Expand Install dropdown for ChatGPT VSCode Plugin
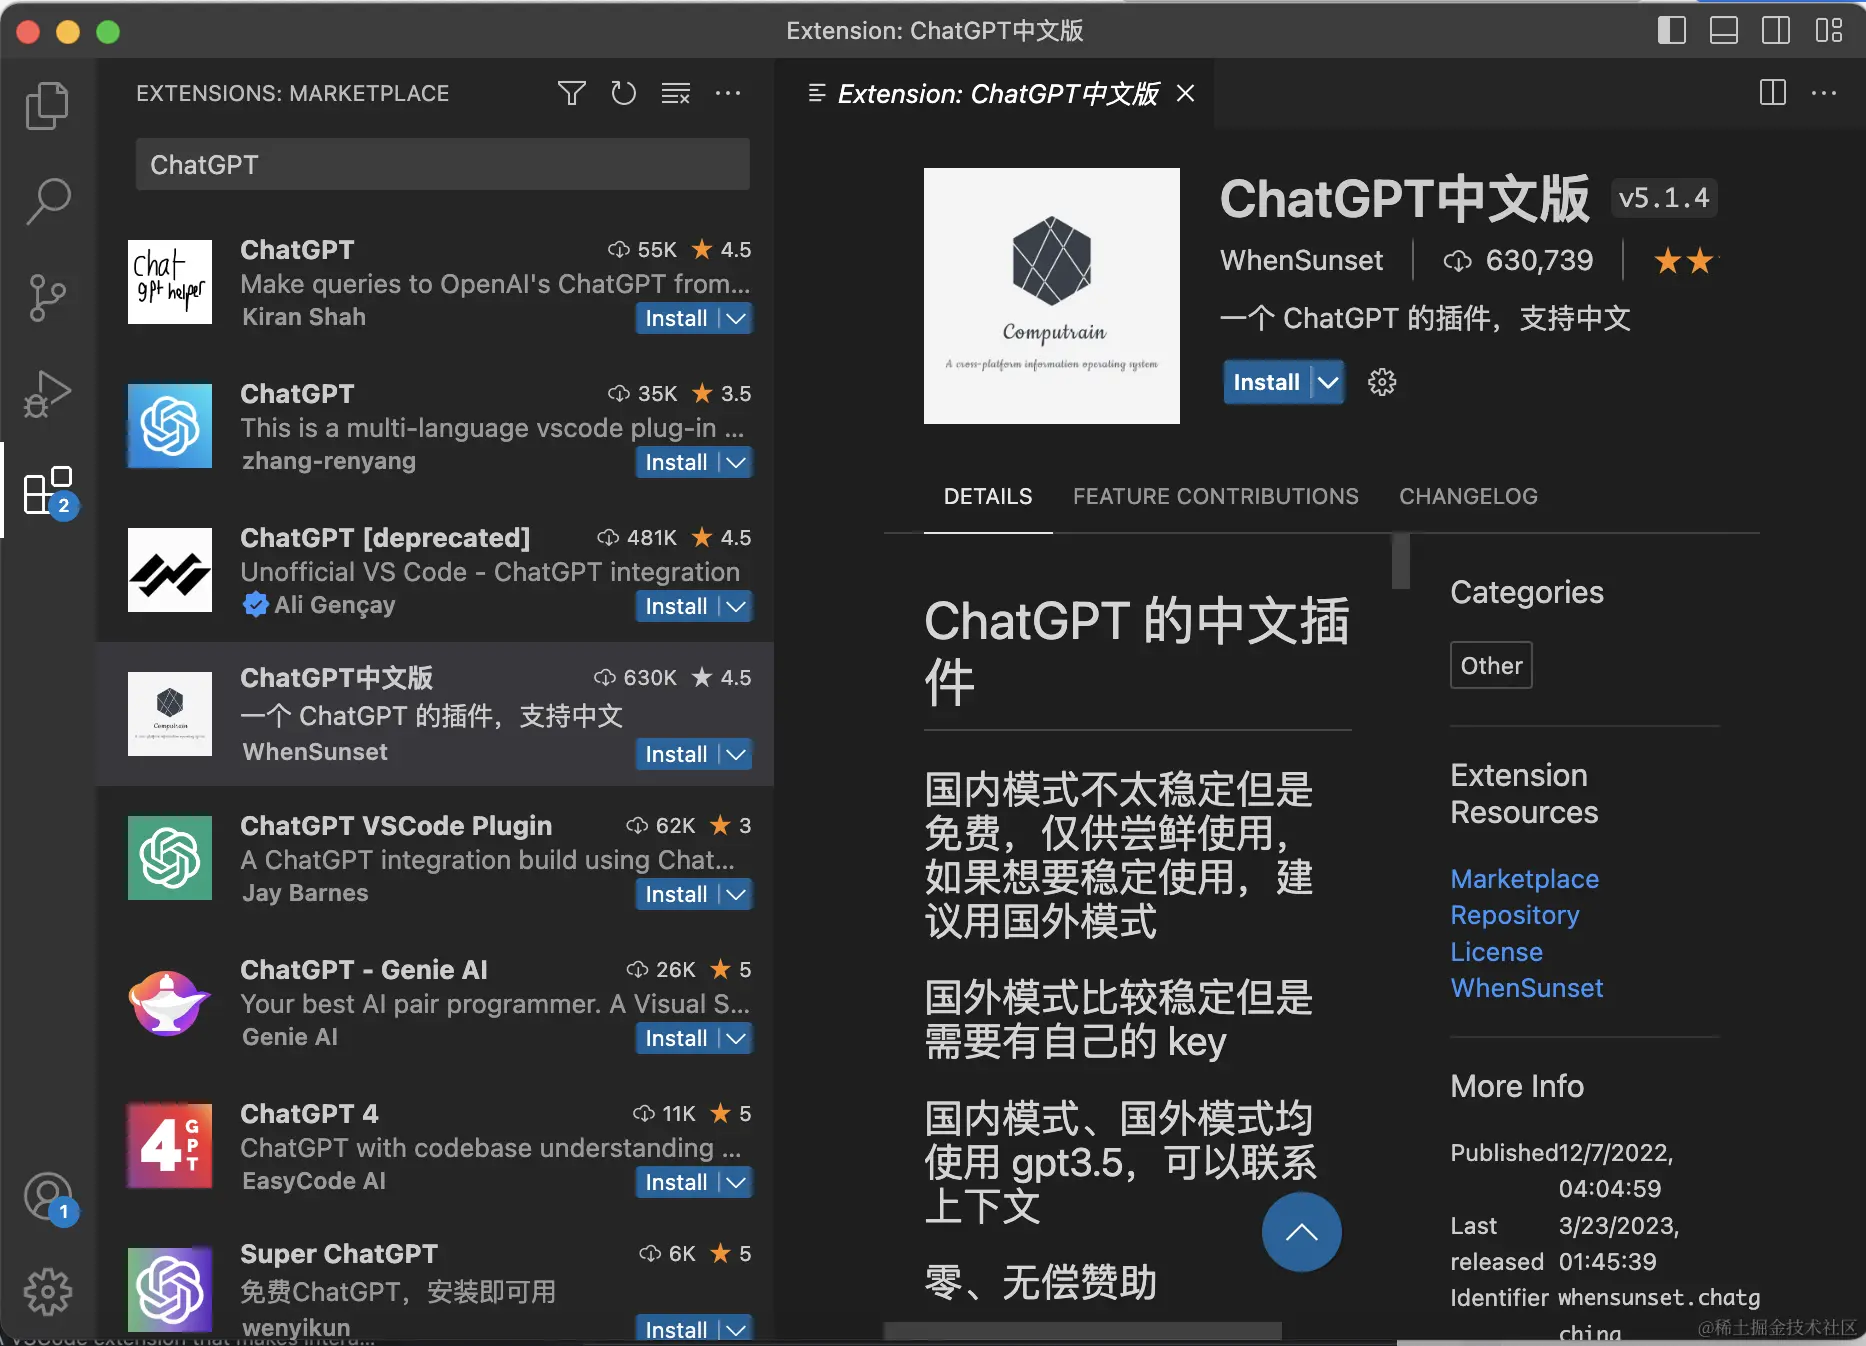The height and width of the screenshot is (1346, 1866). coord(736,895)
